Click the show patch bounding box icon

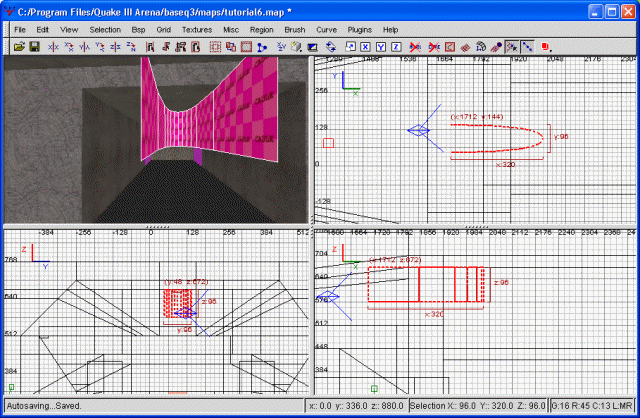click(449, 47)
